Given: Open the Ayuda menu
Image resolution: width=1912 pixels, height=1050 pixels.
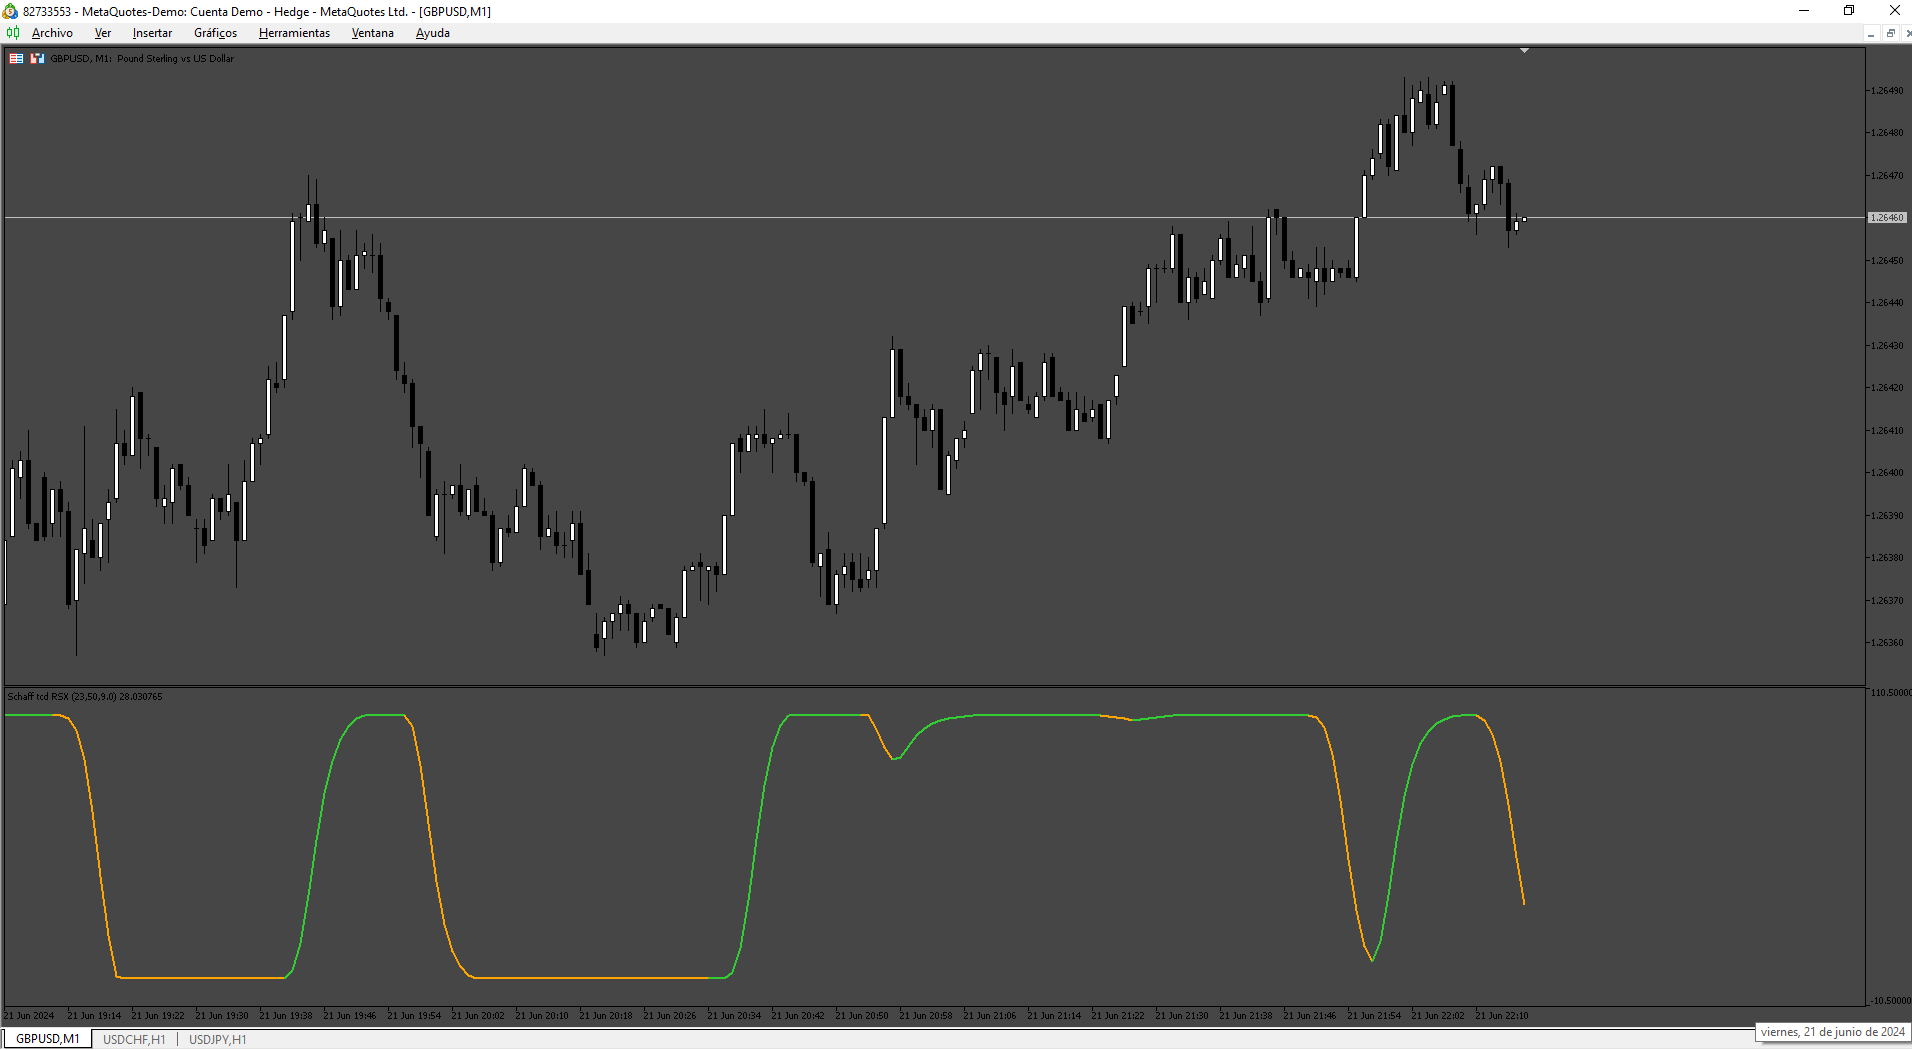Looking at the screenshot, I should tap(432, 33).
